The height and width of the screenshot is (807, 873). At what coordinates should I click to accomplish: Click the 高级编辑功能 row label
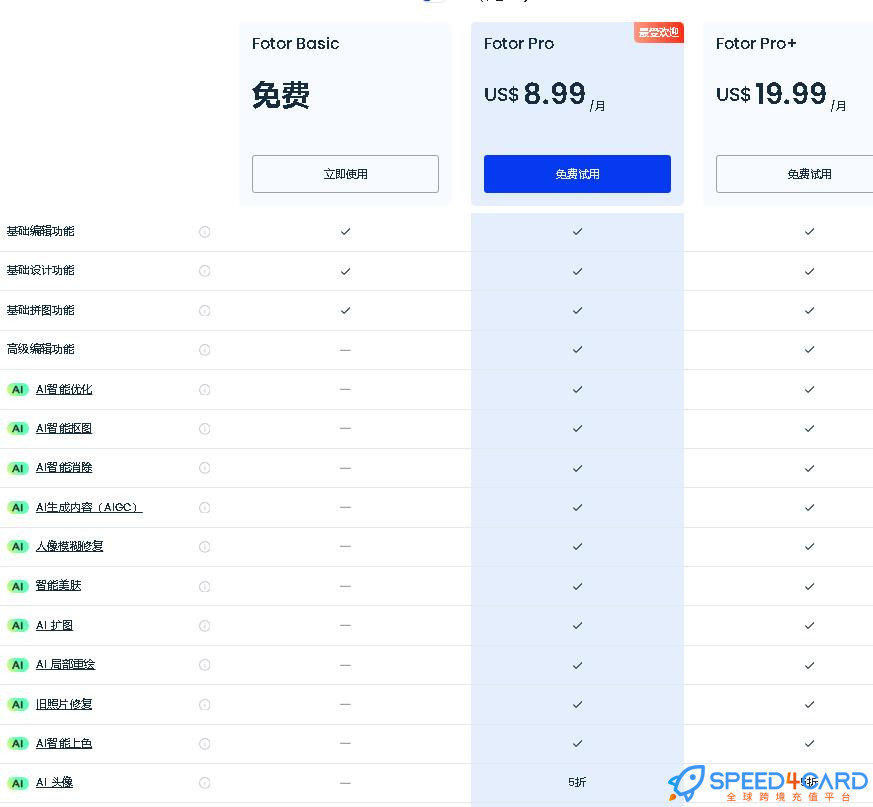(x=40, y=349)
